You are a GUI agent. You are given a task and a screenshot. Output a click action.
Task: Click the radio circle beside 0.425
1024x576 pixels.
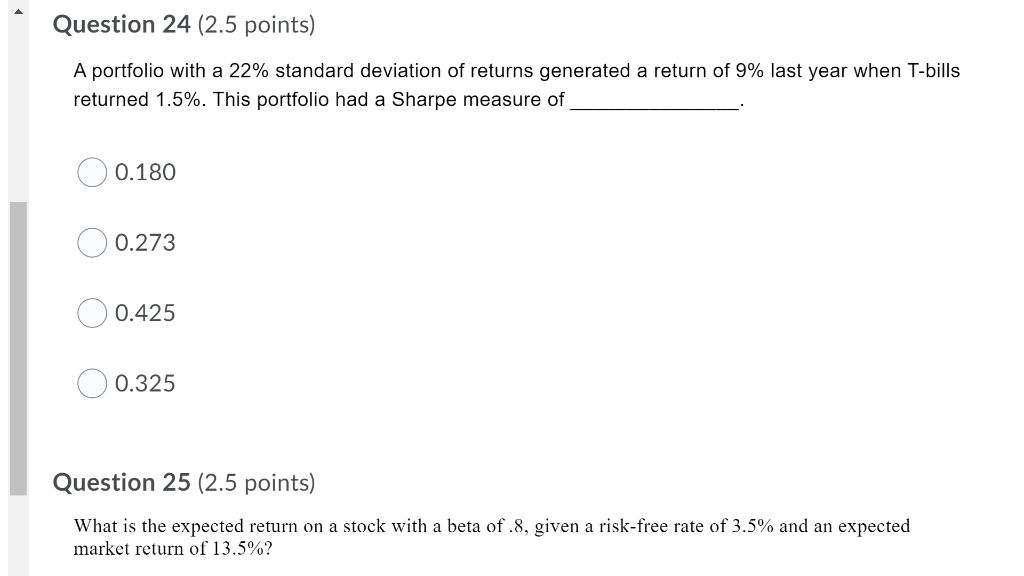[92, 312]
